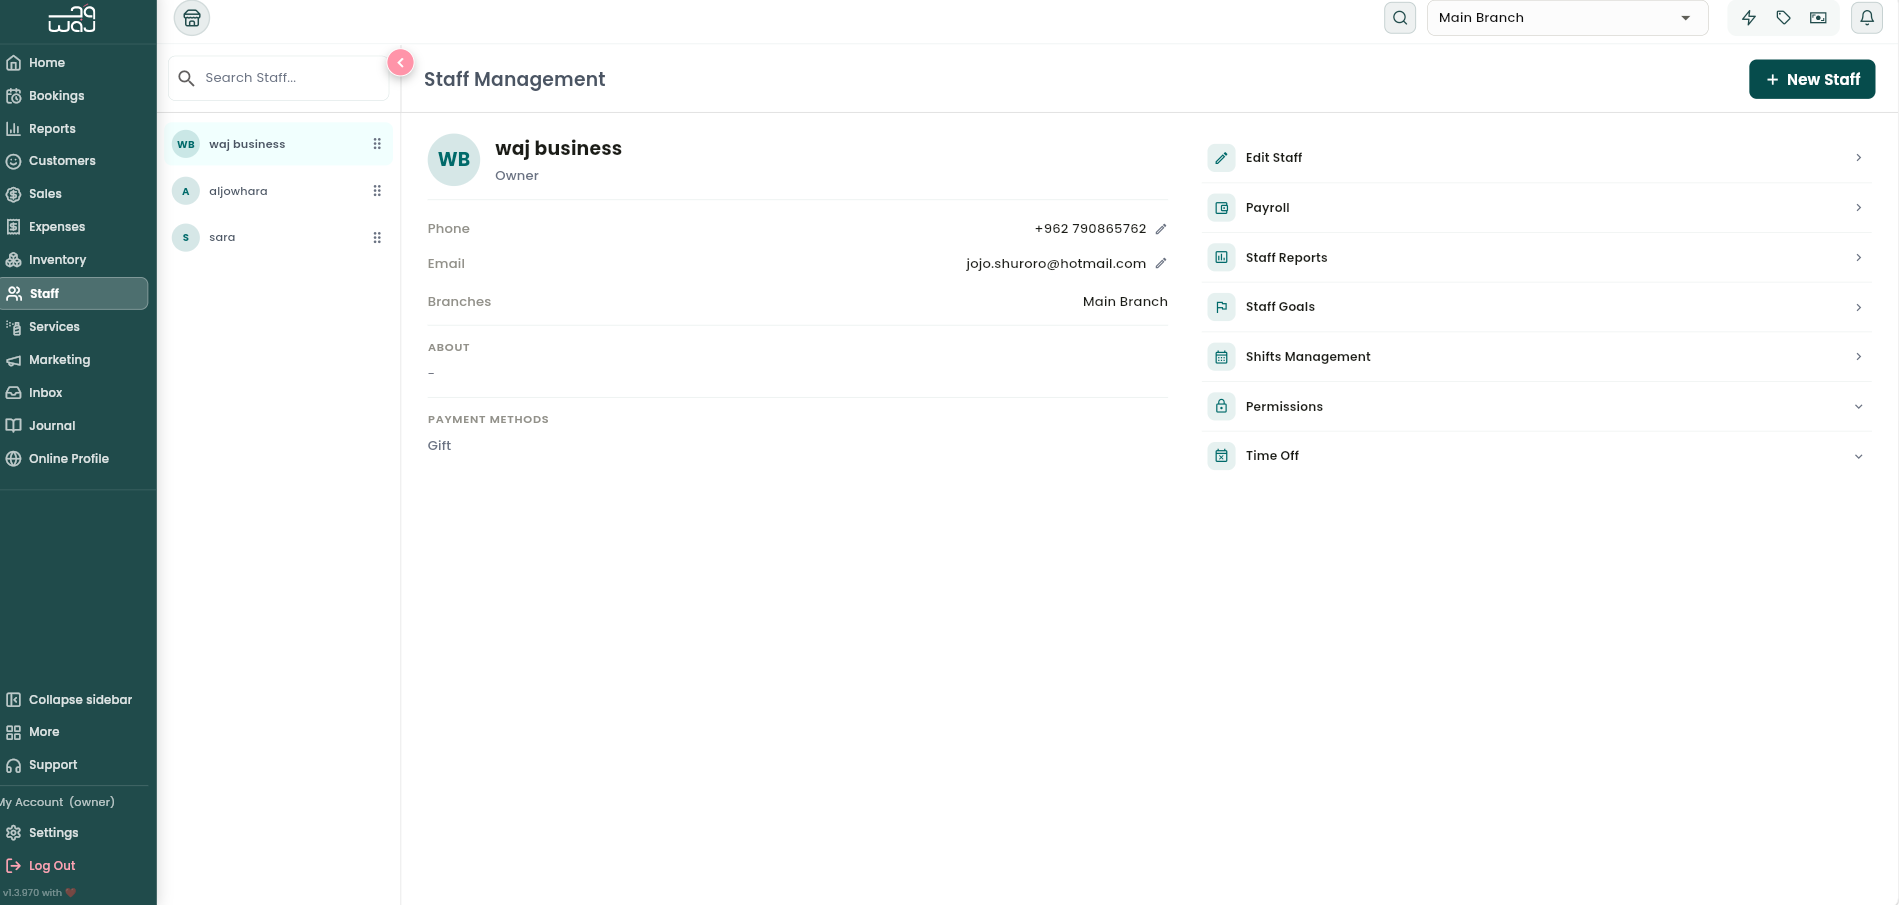Open Staff Goals arrow chevron

(1859, 307)
